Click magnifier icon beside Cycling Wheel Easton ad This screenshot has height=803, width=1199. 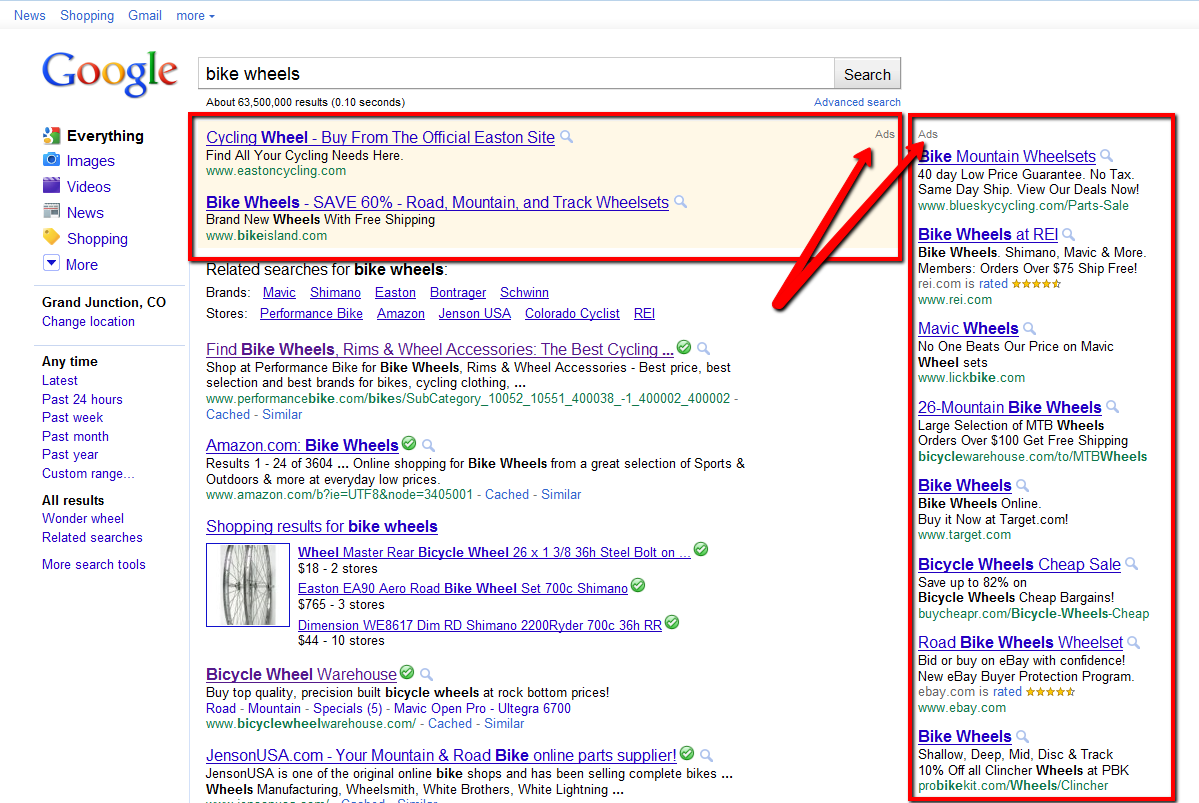(x=567, y=137)
